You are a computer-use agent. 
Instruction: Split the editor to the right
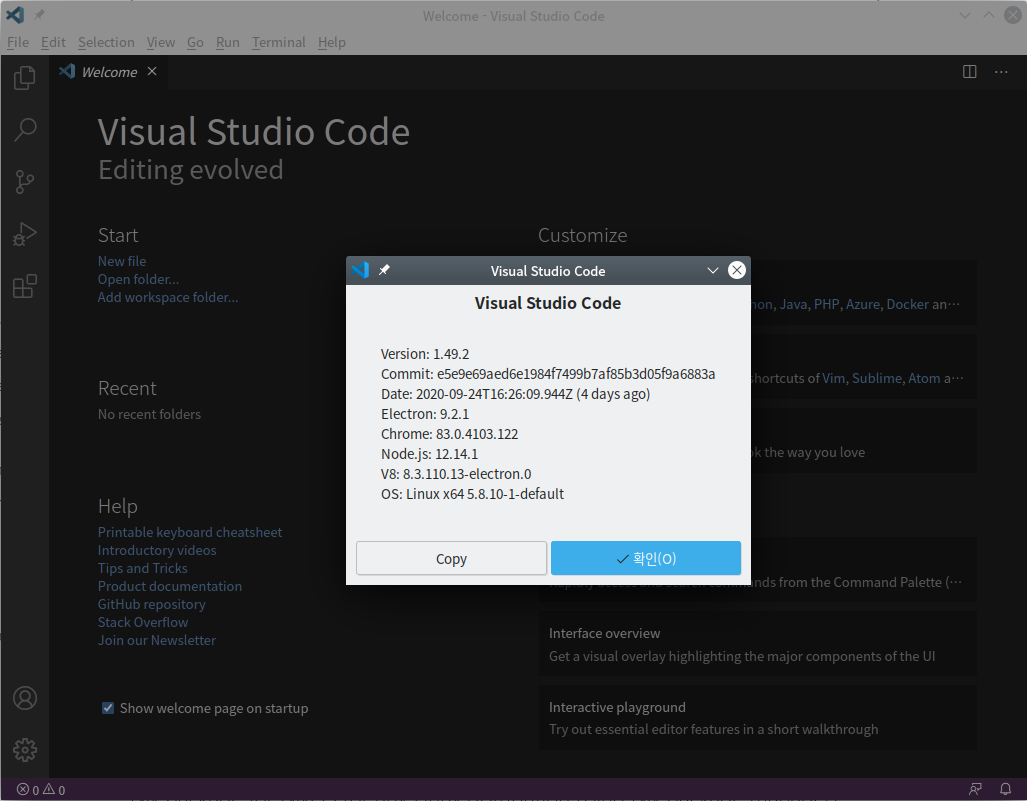(x=969, y=71)
